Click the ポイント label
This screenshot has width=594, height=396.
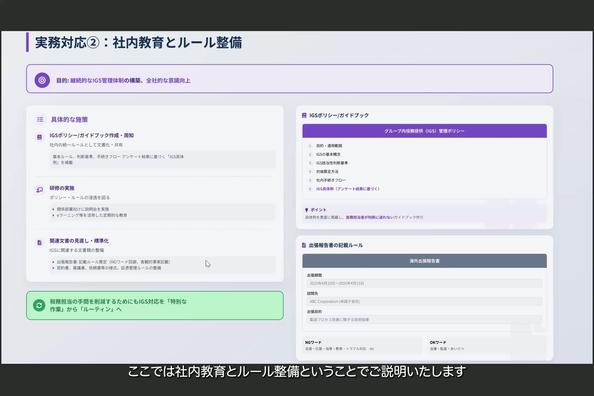click(x=318, y=210)
